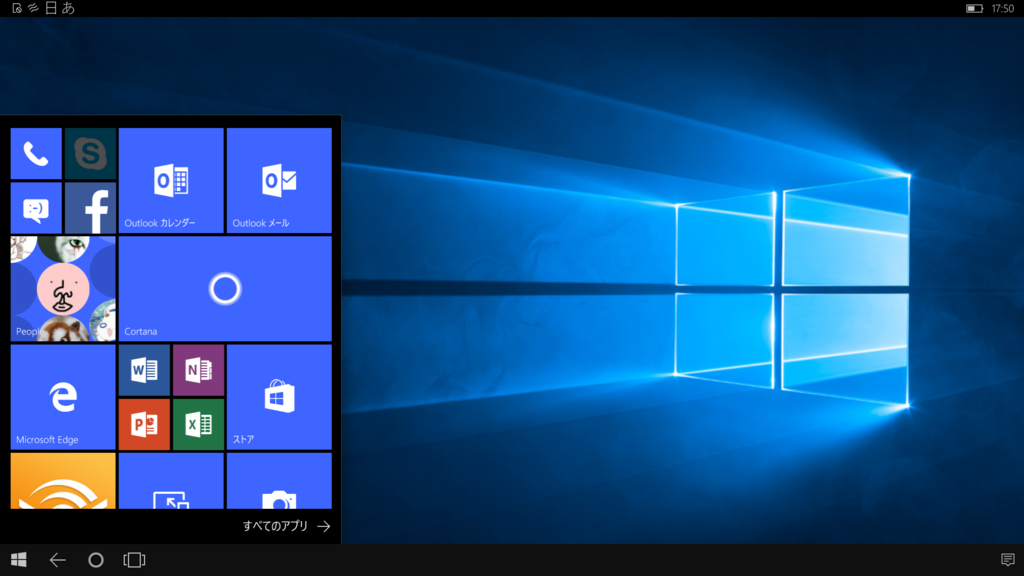Click the battery icon in the status bar
This screenshot has width=1024, height=576.
pos(974,8)
